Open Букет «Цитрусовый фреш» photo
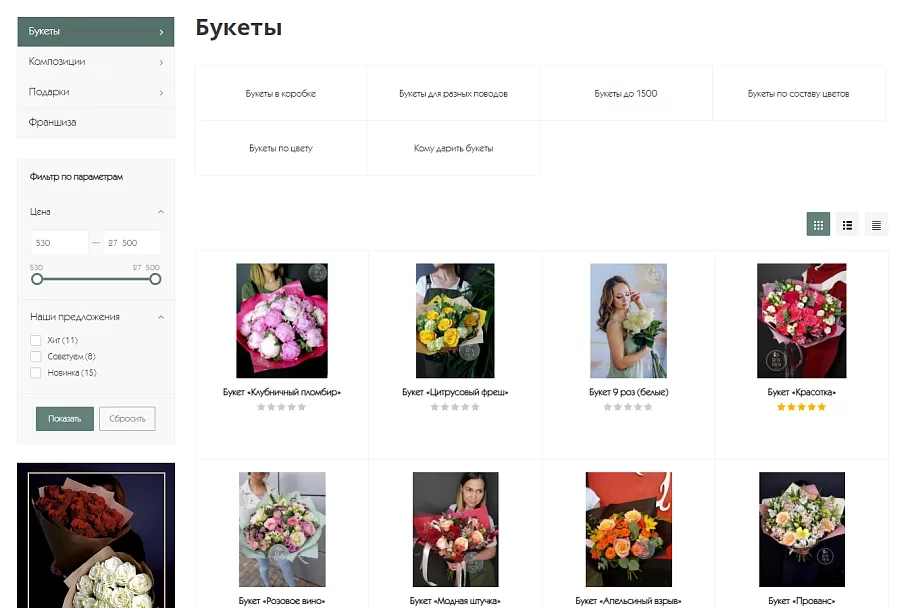Image resolution: width=912 pixels, height=608 pixels. [x=455, y=321]
